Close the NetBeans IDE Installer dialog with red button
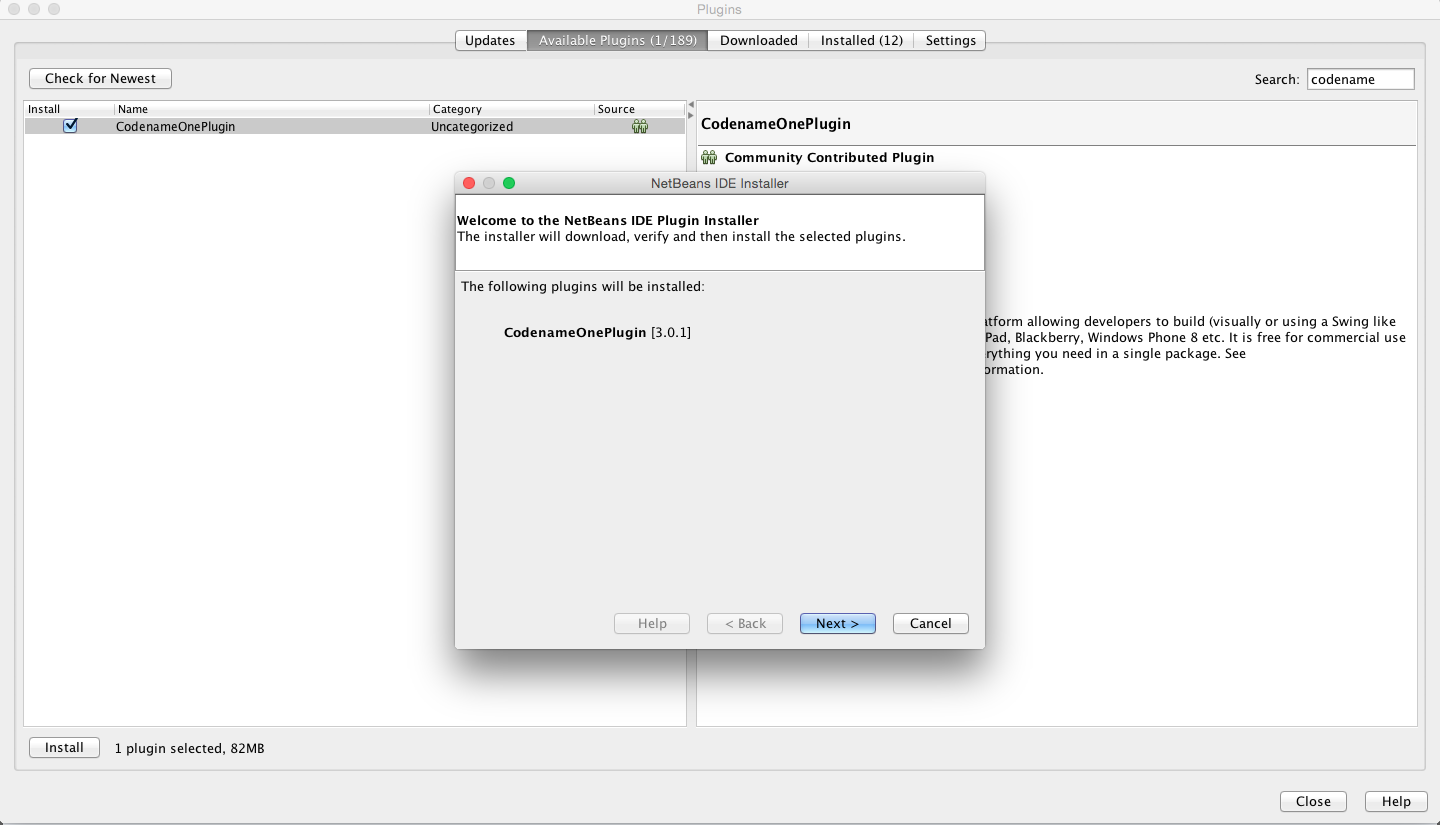 pyautogui.click(x=468, y=183)
